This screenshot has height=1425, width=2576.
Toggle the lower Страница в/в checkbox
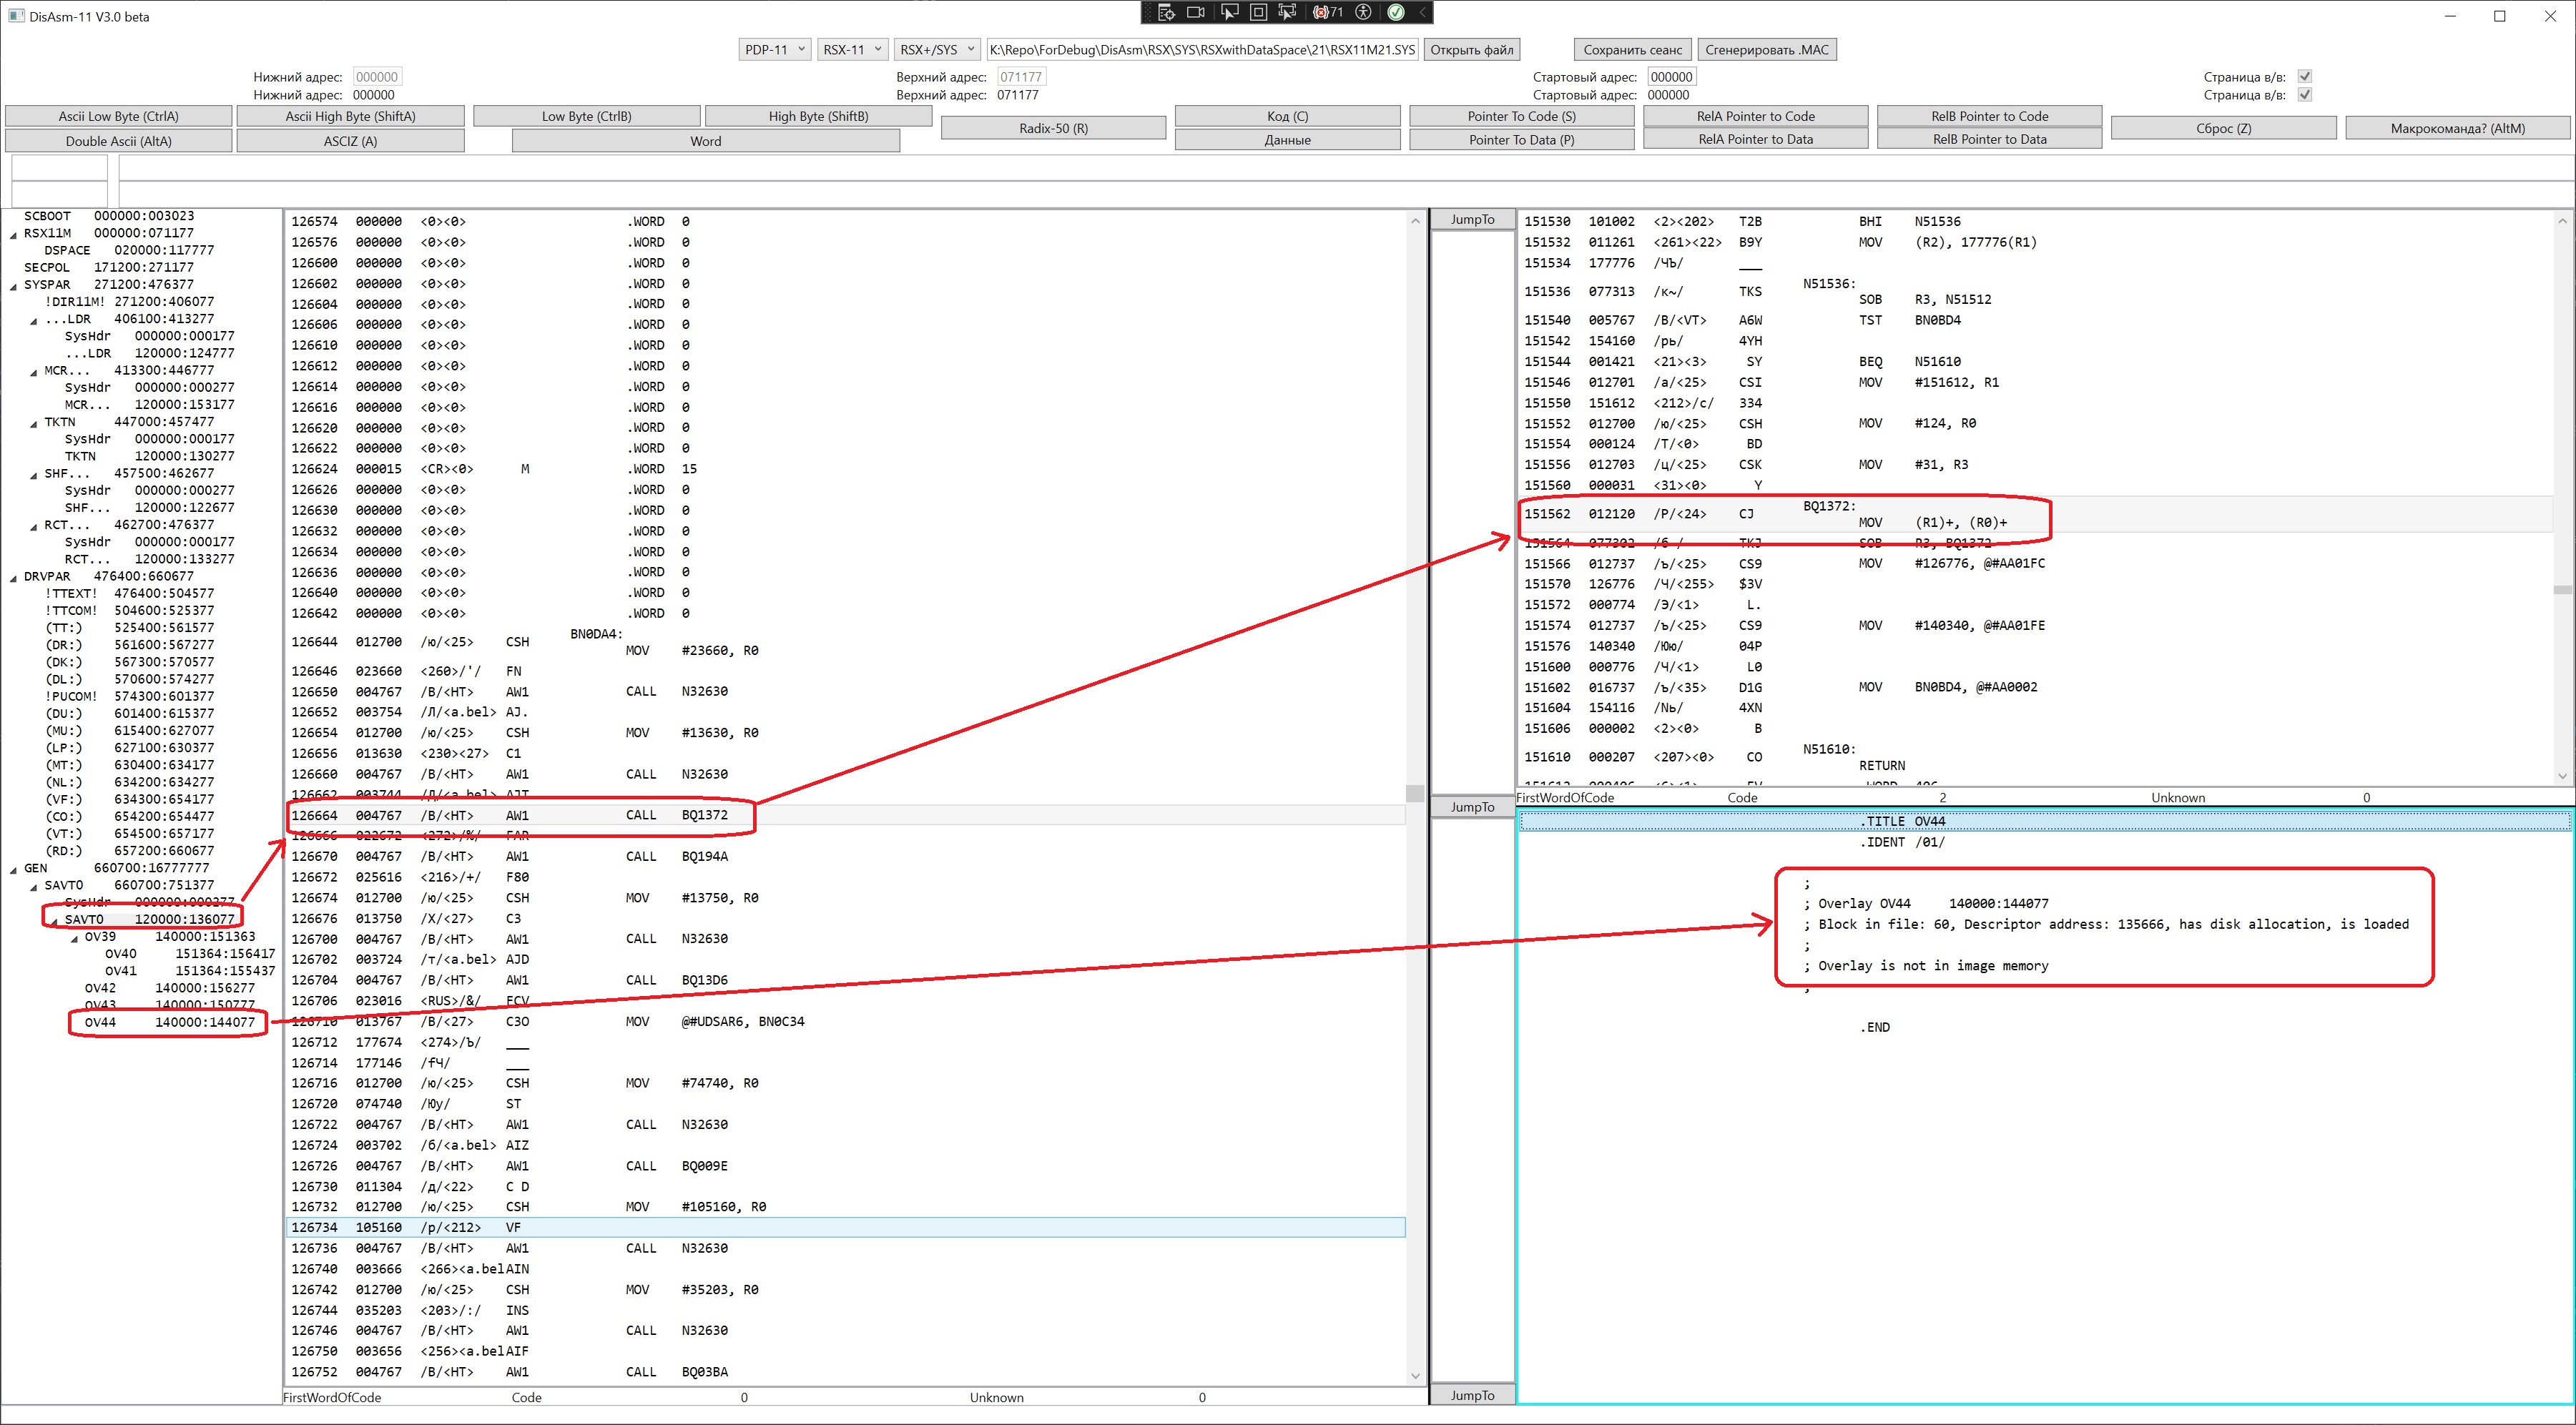pos(2305,95)
